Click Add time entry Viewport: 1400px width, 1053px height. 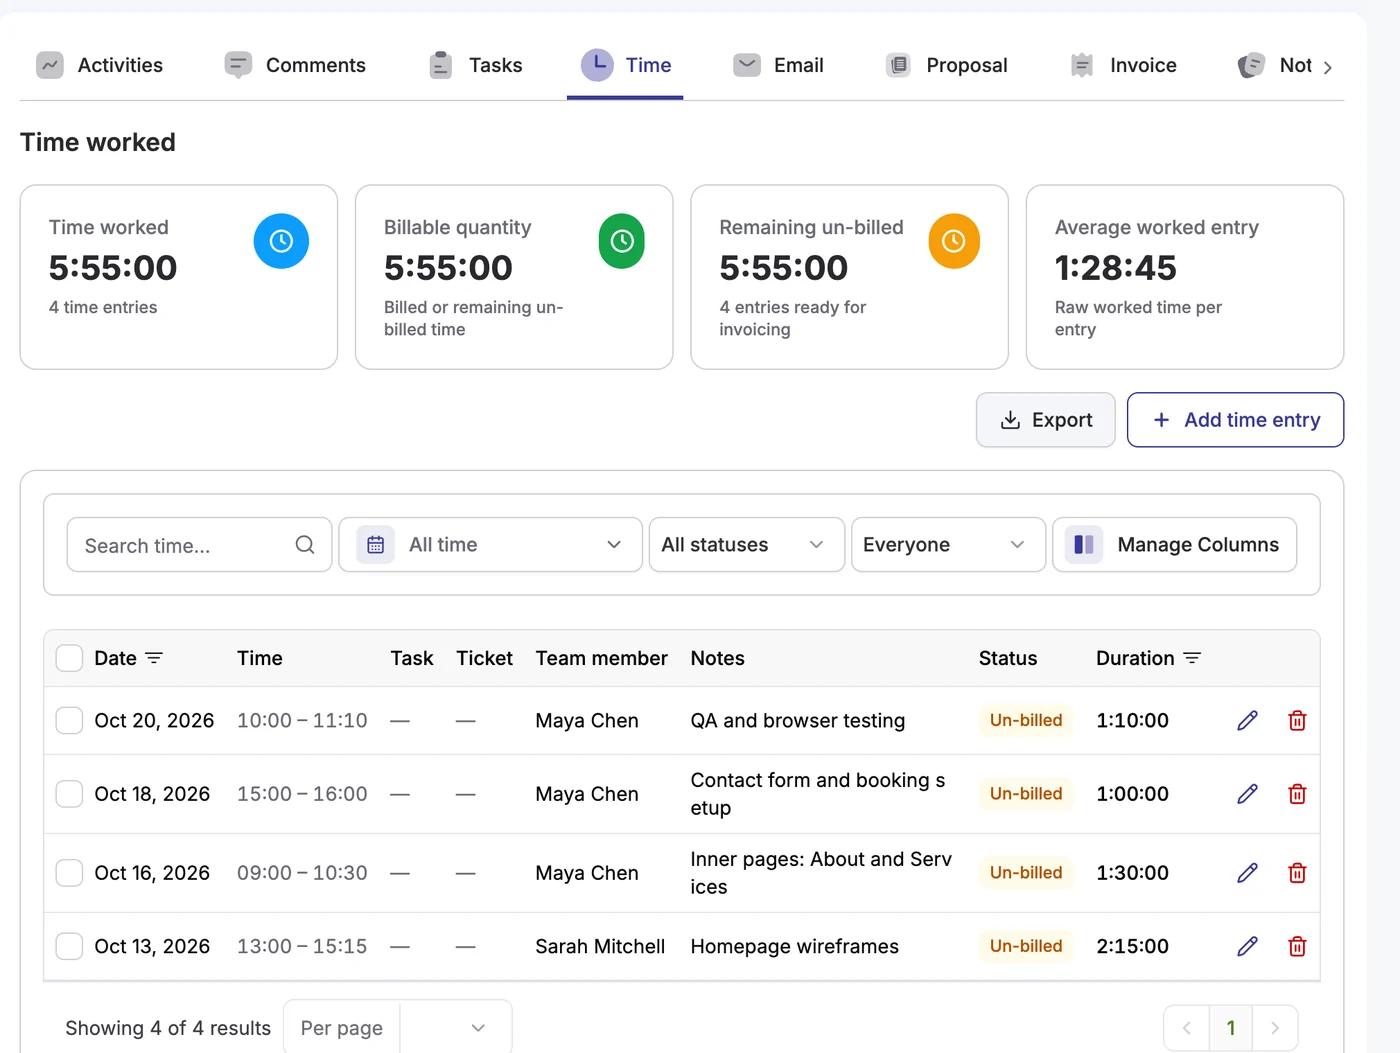coord(1236,420)
